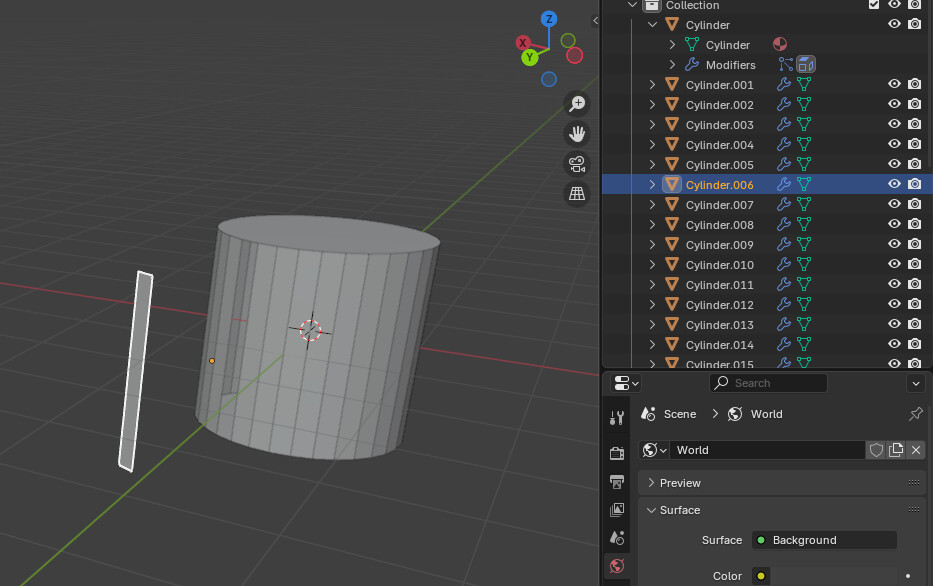Image resolution: width=933 pixels, height=586 pixels.
Task: Select Cylinder.011 in outliner
Action: pos(719,285)
